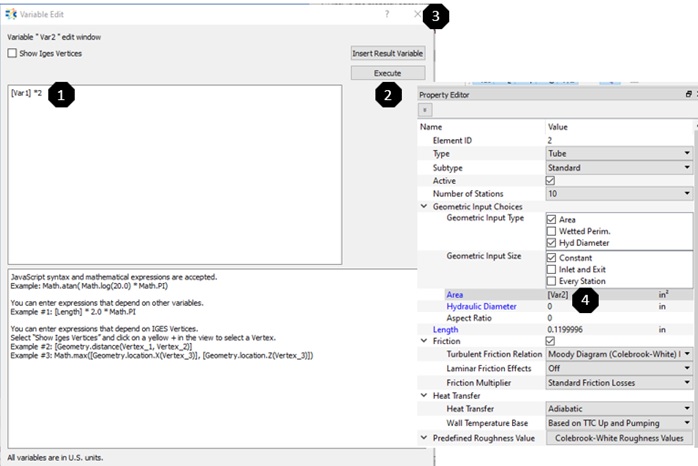Image resolution: width=698 pixels, height=466 pixels.
Task: Open the Type dropdown showing Tube
Action: point(619,154)
